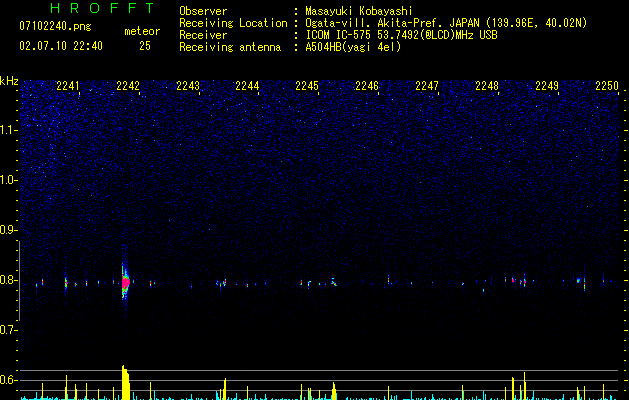Click the 2248 time marker
The height and width of the screenshot is (400, 629).
click(x=487, y=86)
